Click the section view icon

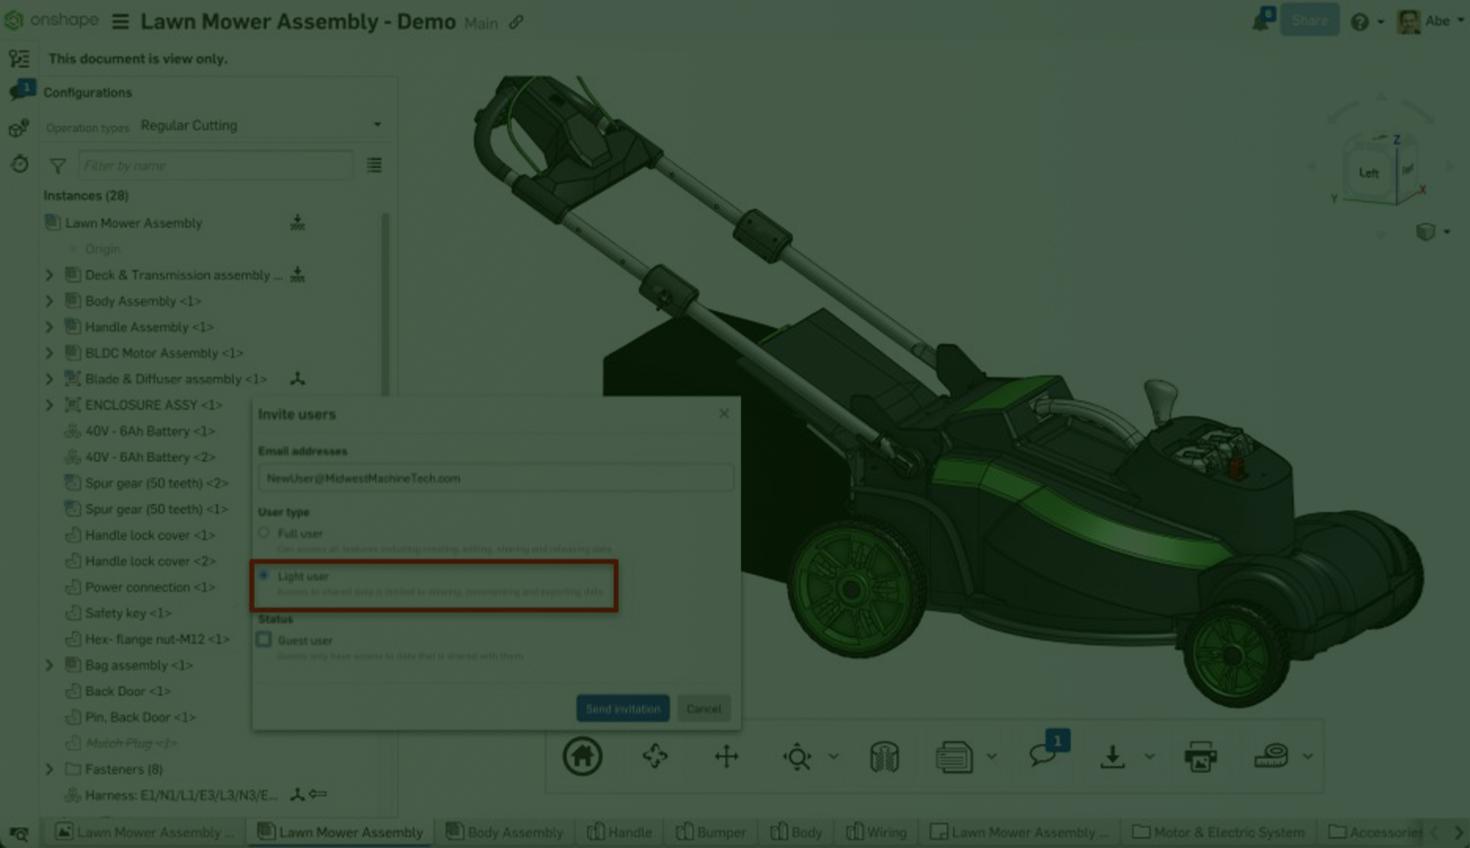[884, 756]
